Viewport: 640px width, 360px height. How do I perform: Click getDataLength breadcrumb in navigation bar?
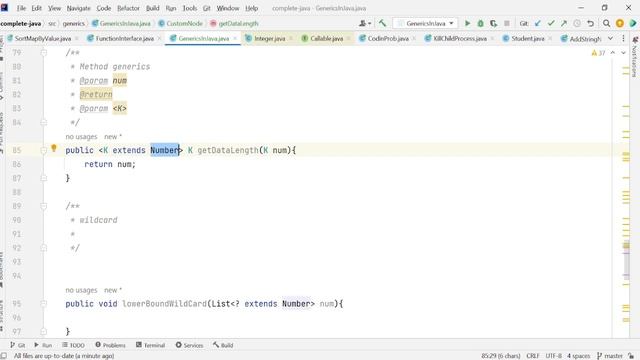234,24
